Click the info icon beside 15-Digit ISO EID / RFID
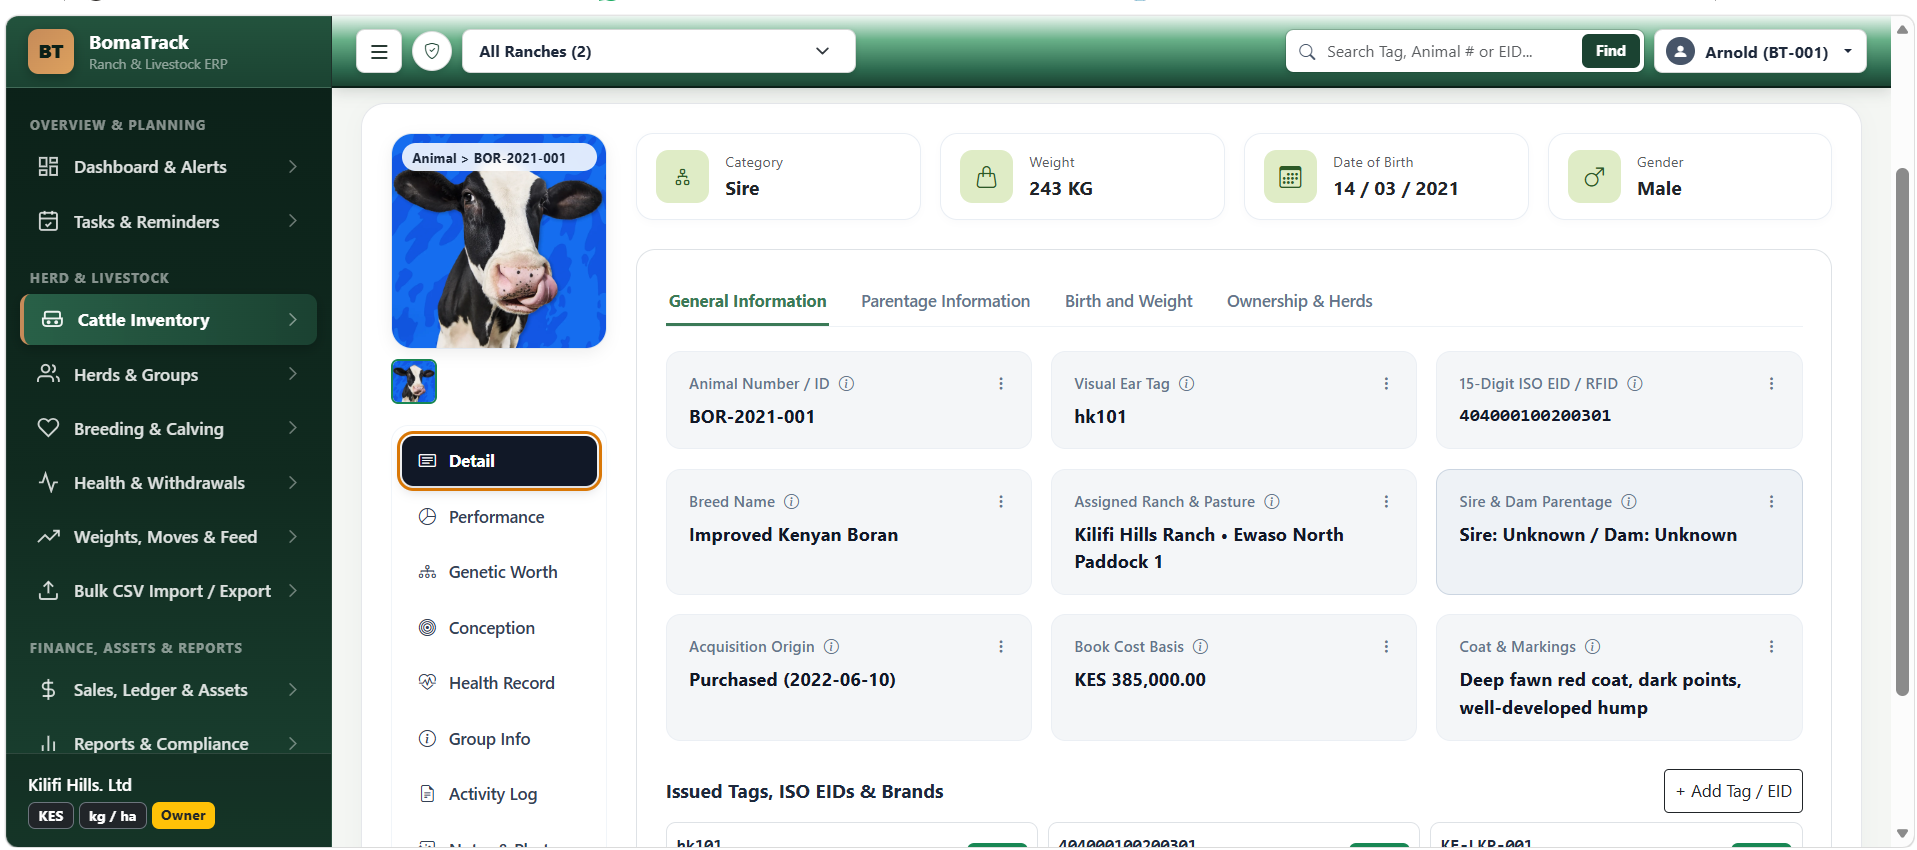This screenshot has width=1917, height=850. [1635, 383]
